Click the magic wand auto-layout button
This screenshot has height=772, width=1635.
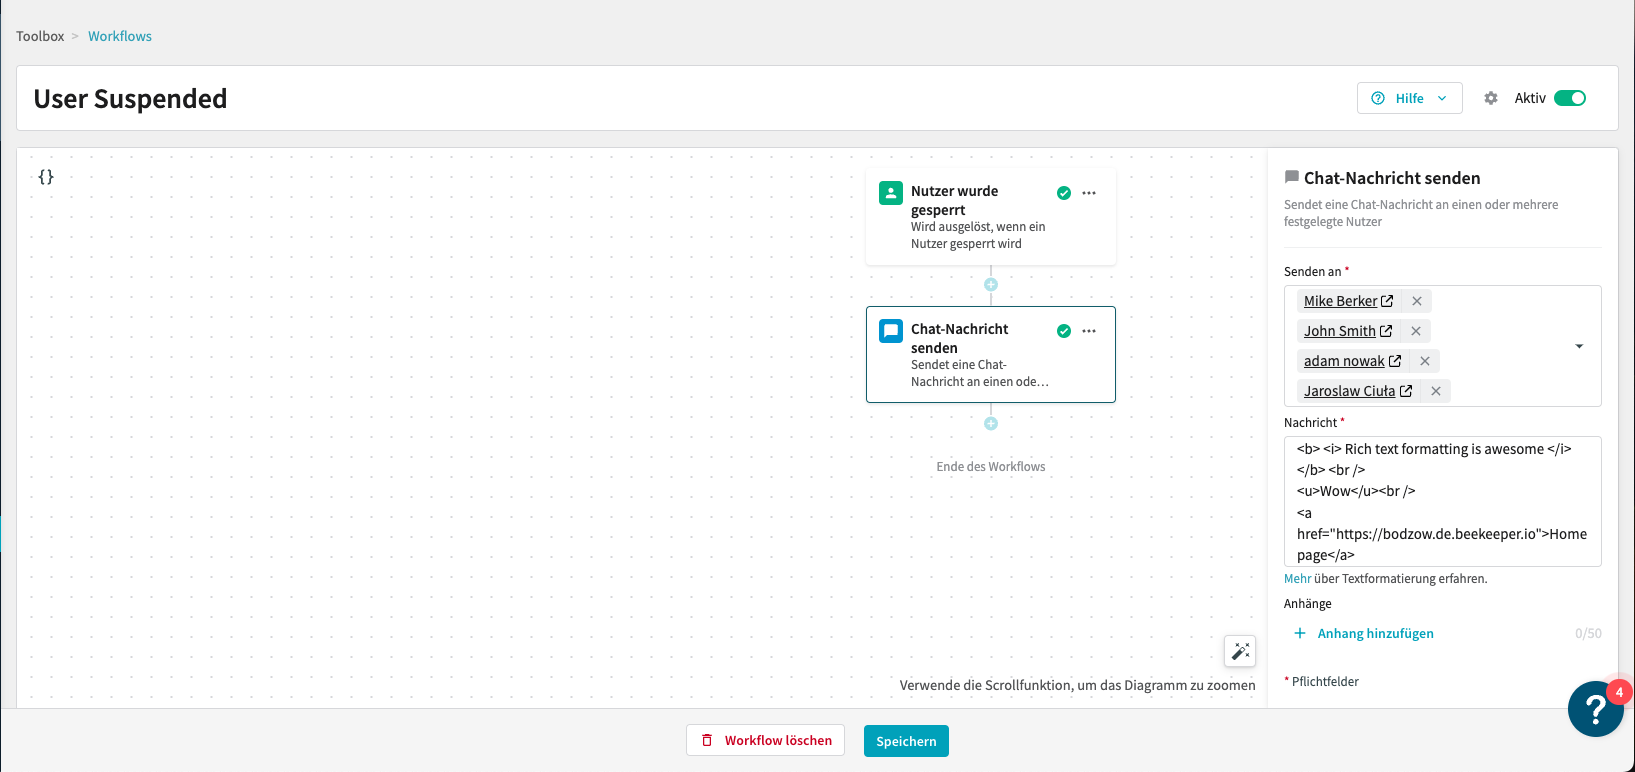[x=1240, y=651]
